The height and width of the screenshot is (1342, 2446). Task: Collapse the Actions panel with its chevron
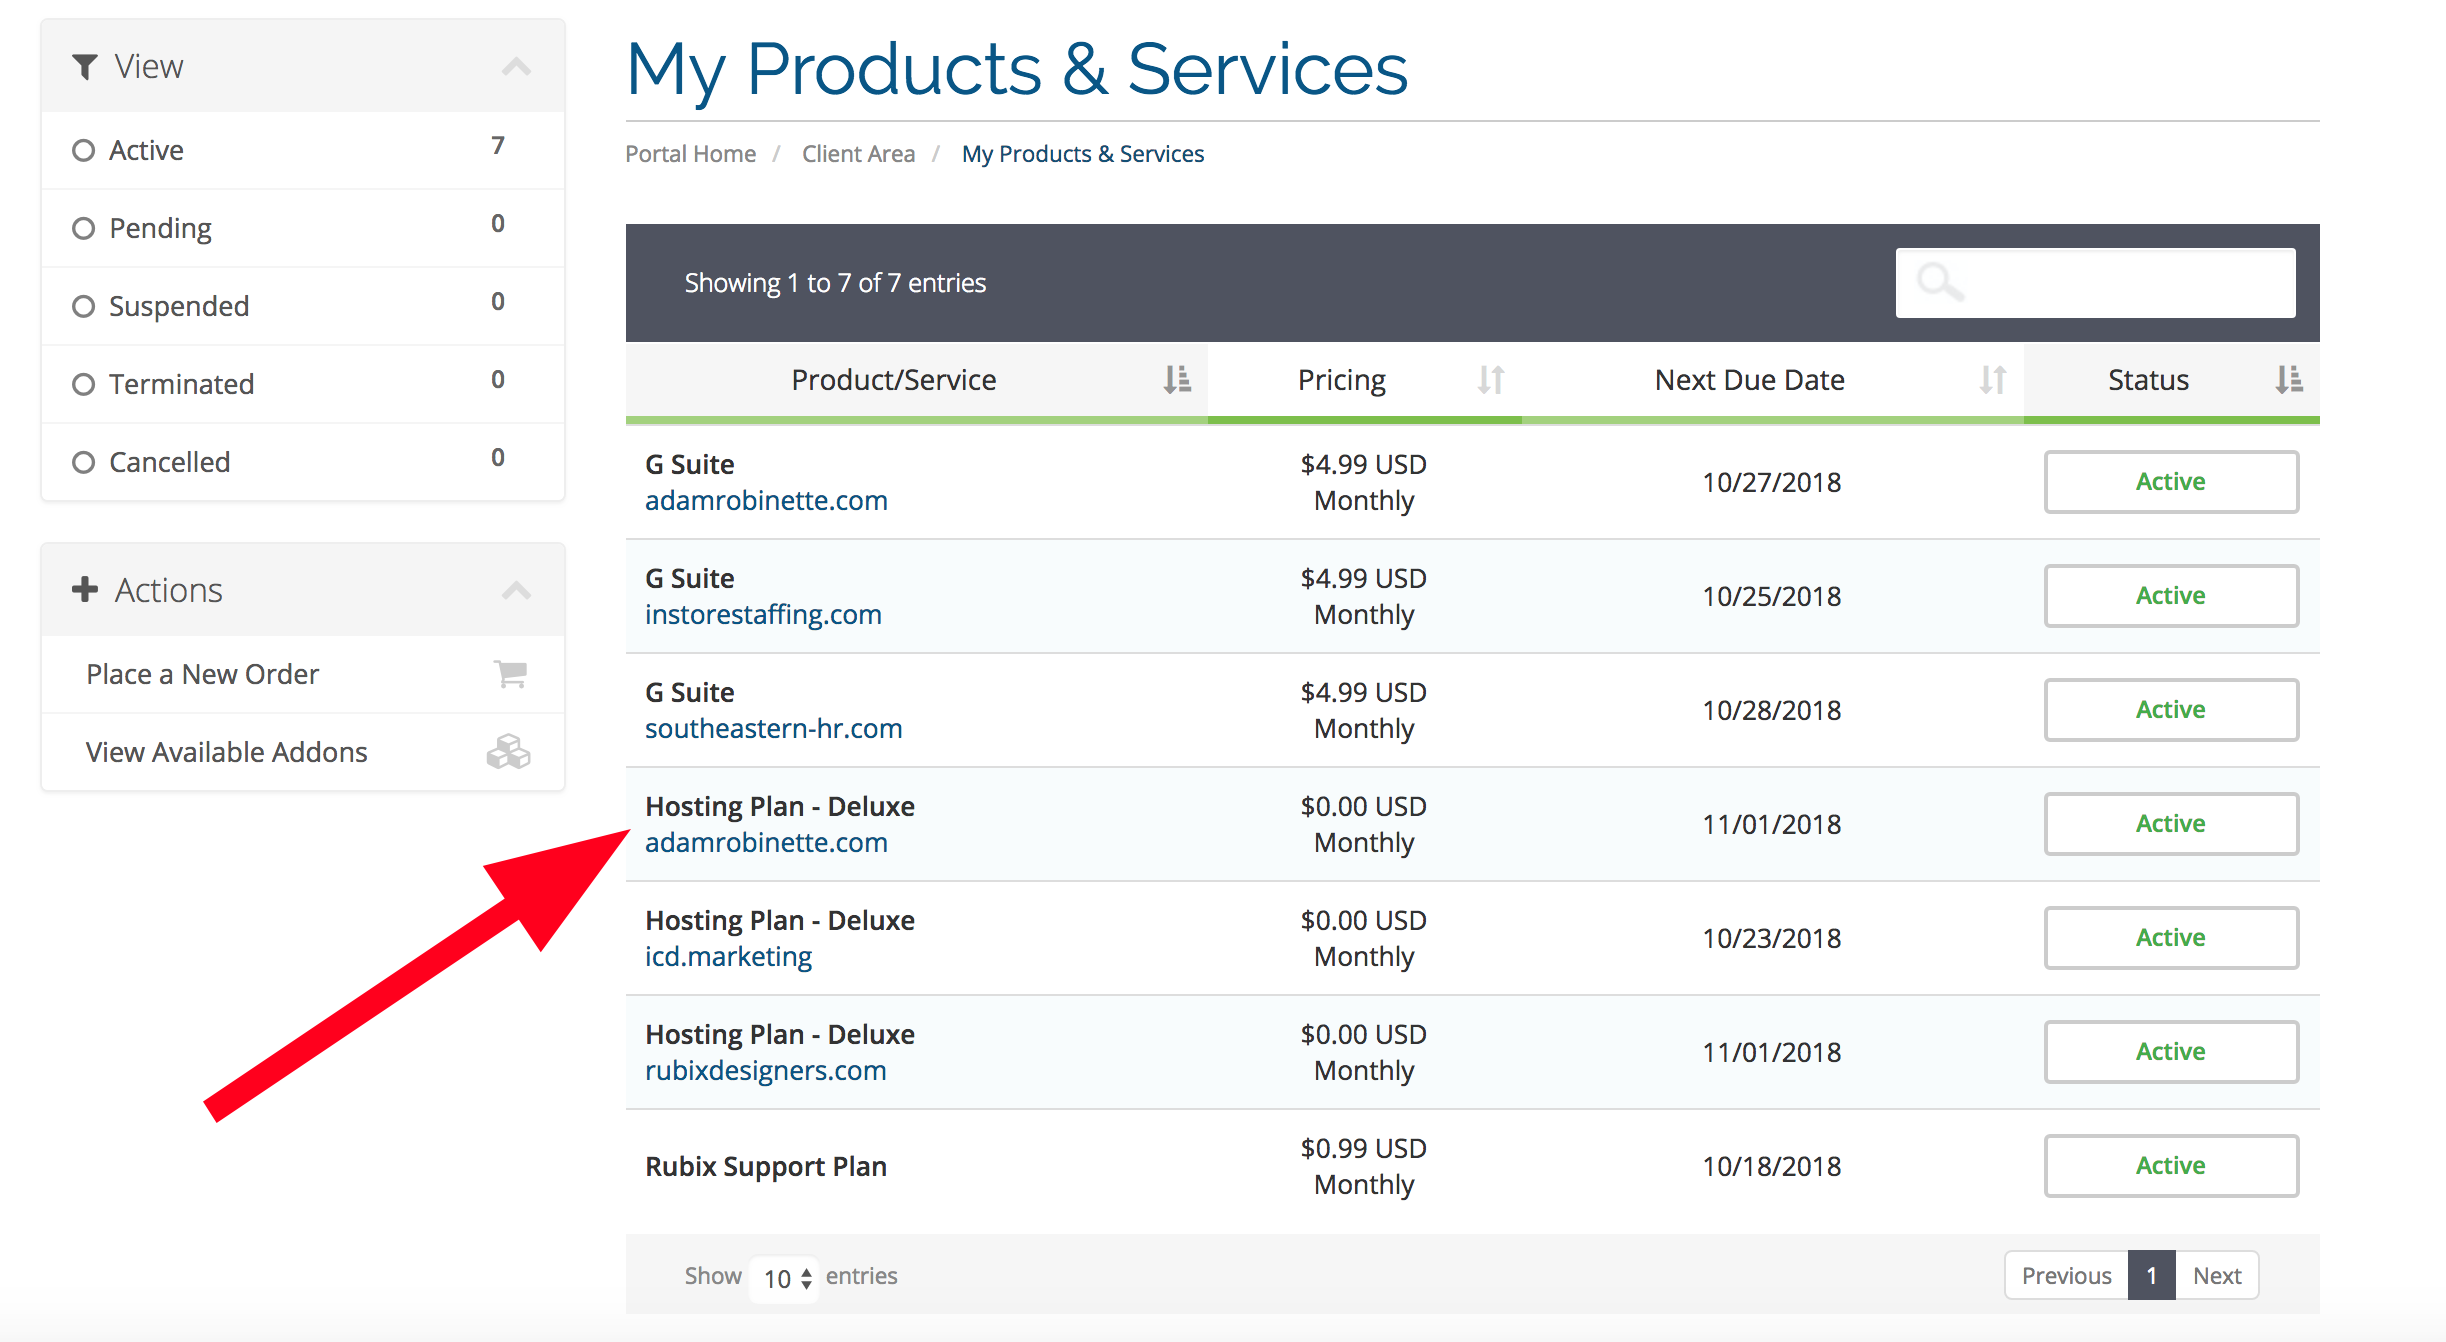click(x=516, y=590)
